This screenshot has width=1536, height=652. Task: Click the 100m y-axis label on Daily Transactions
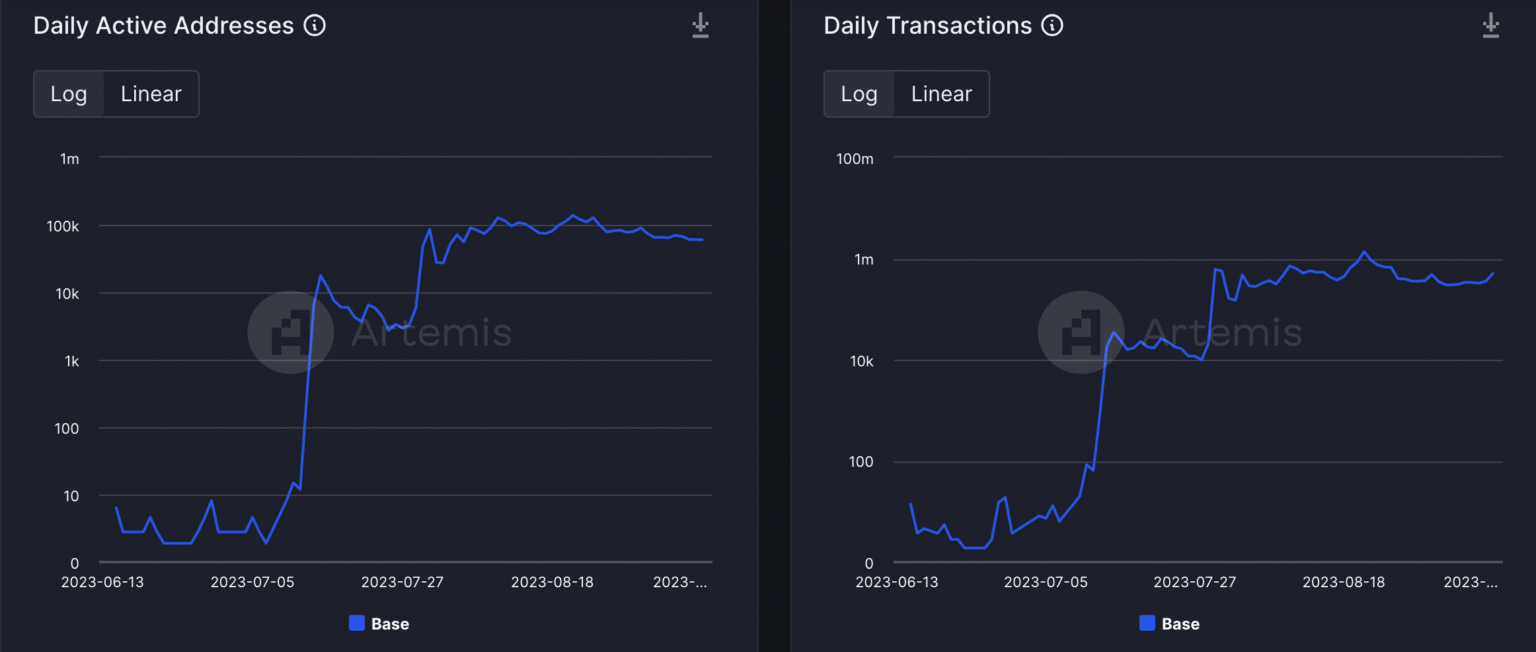pos(855,159)
